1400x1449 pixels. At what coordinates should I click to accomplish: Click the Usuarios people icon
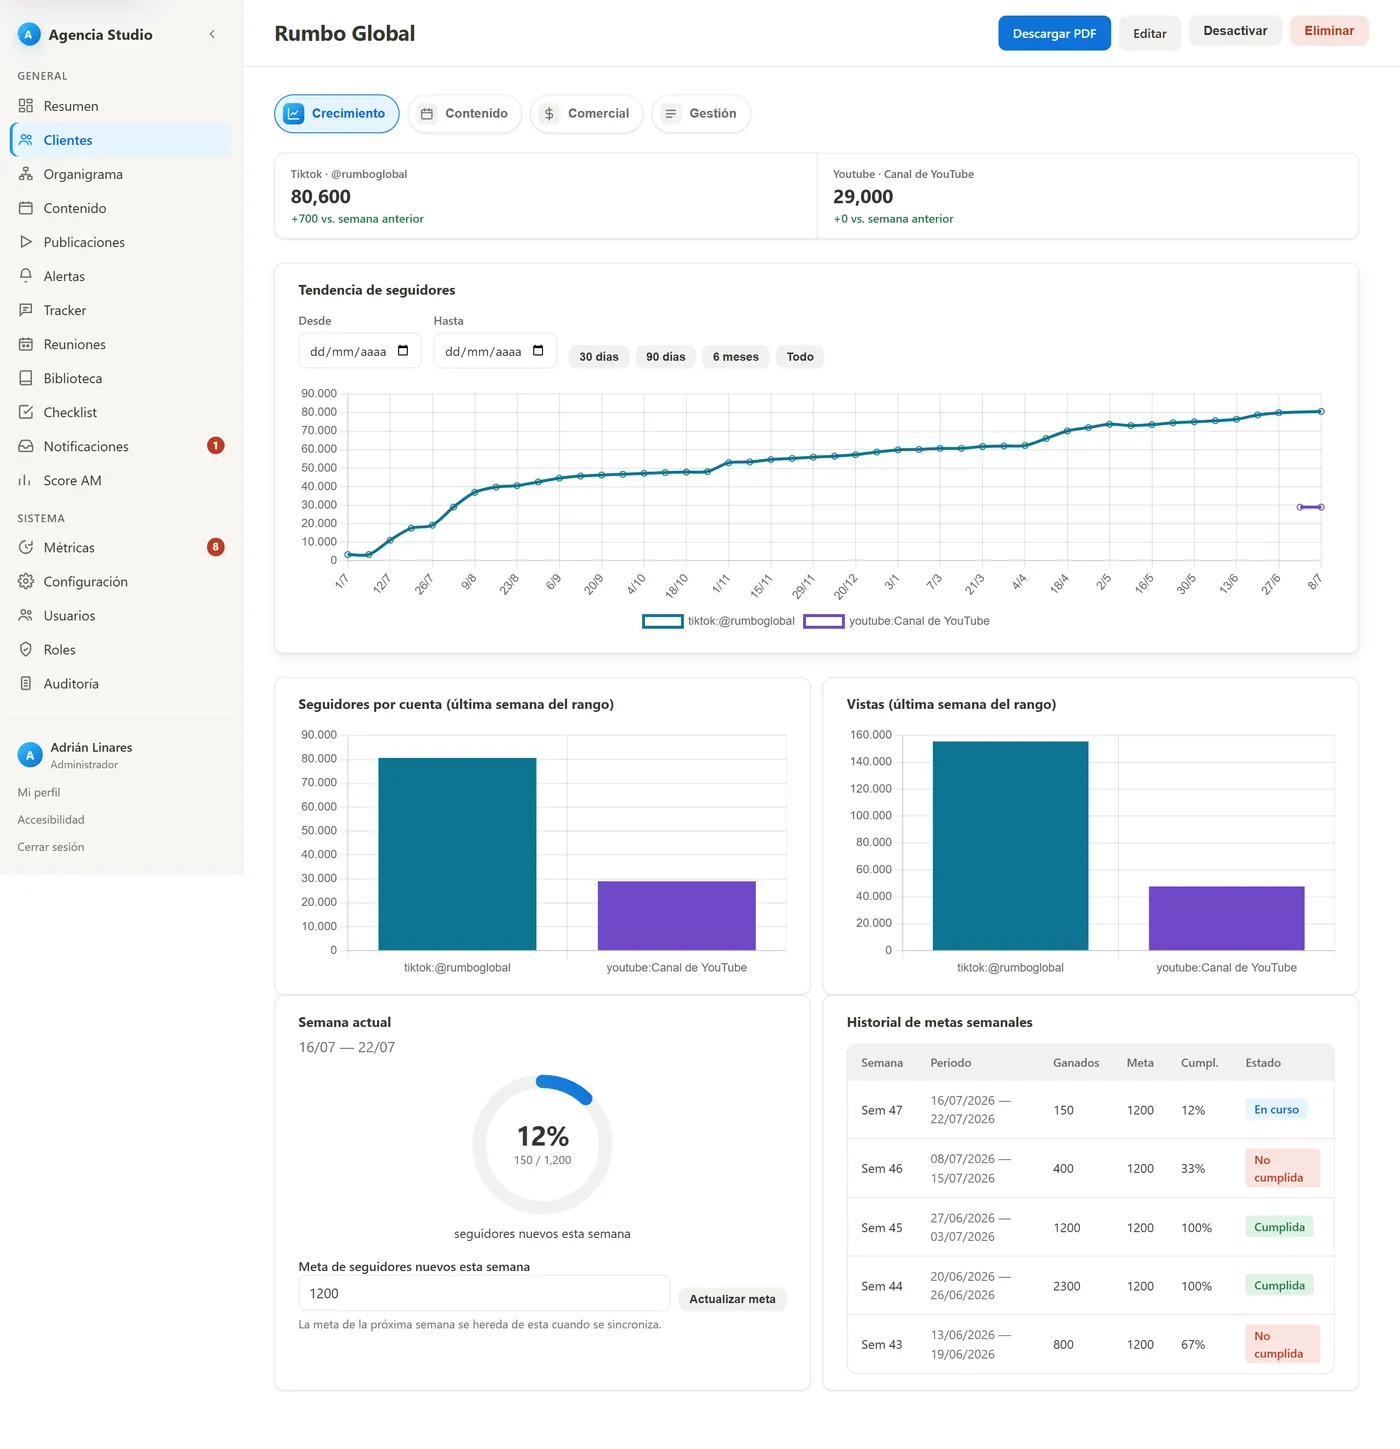tap(26, 615)
